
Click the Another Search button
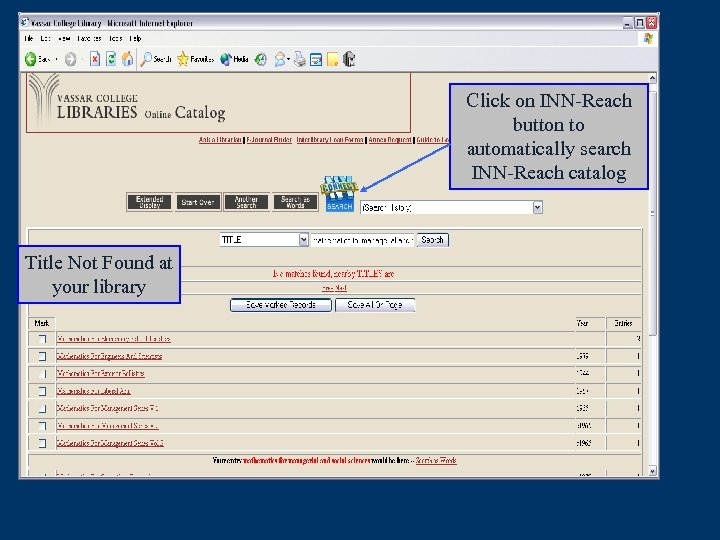pyautogui.click(x=246, y=202)
